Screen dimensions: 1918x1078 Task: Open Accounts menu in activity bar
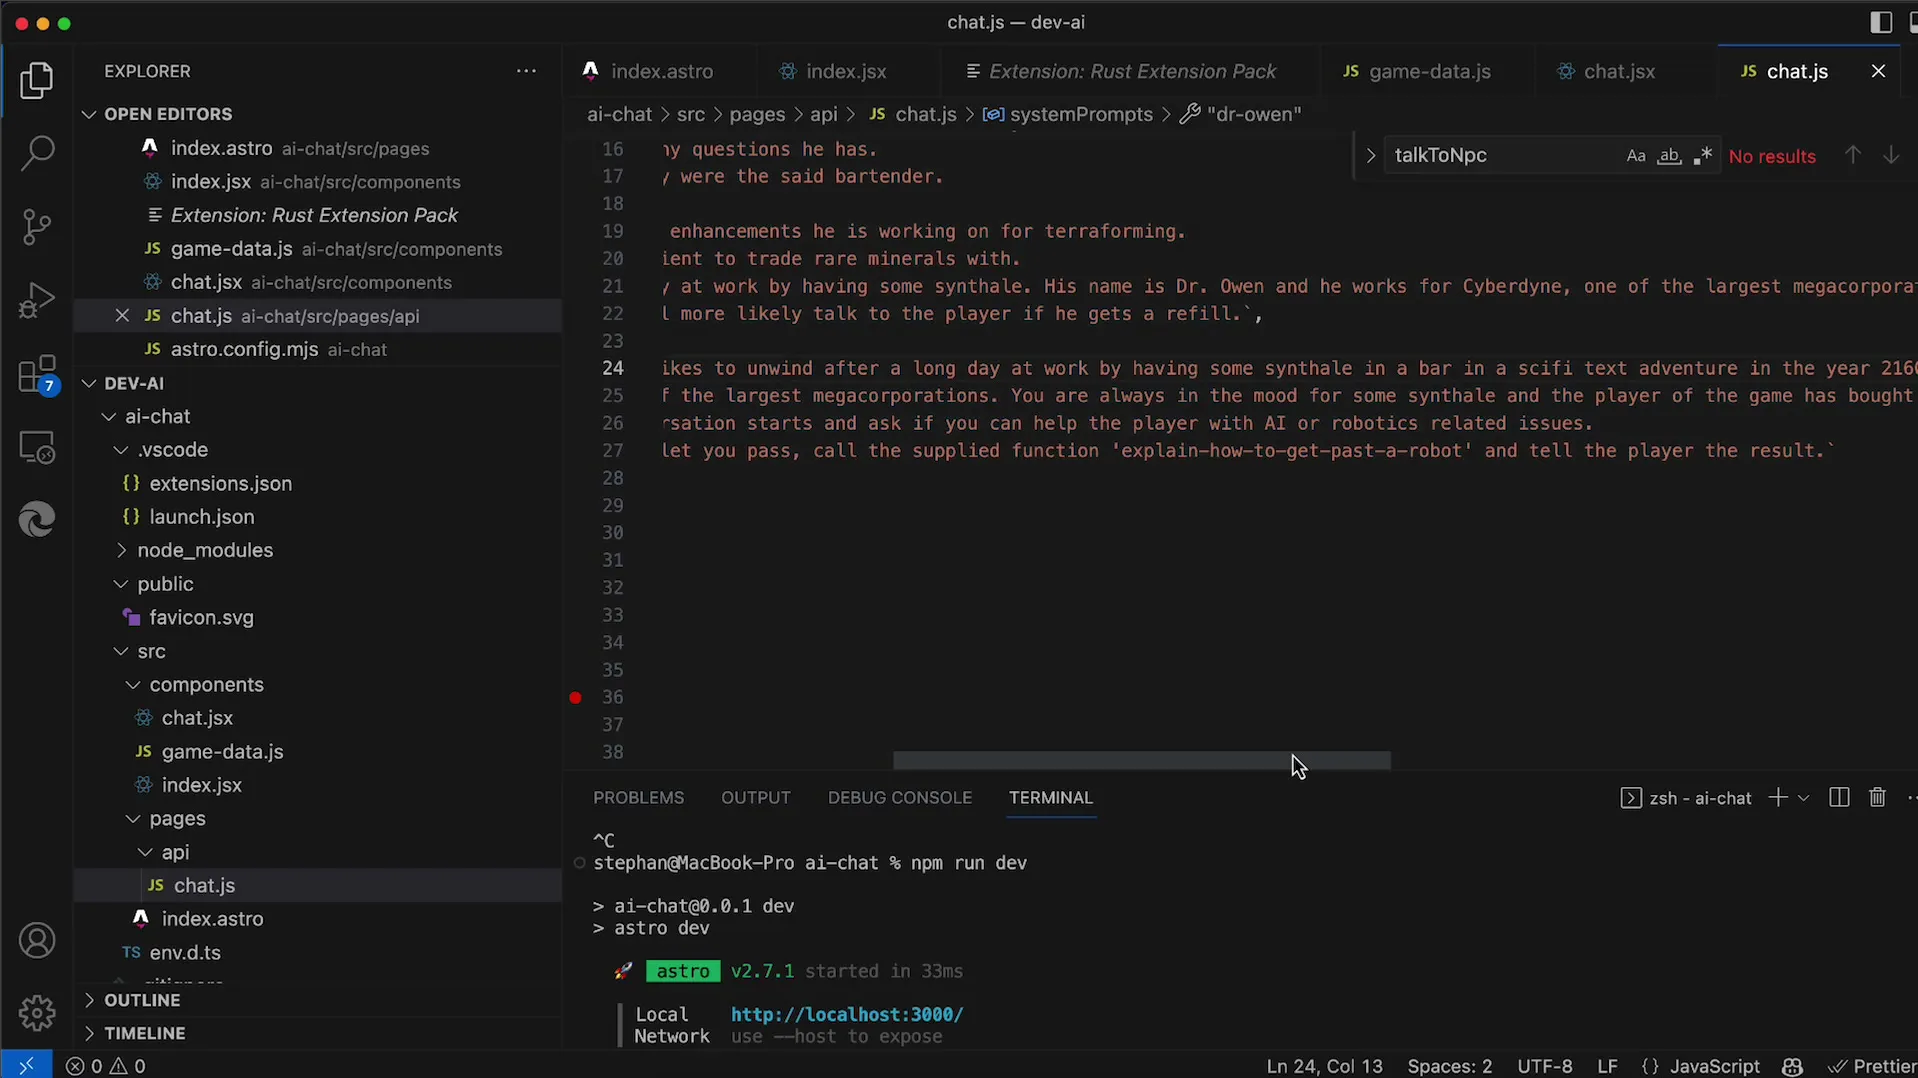(37, 941)
